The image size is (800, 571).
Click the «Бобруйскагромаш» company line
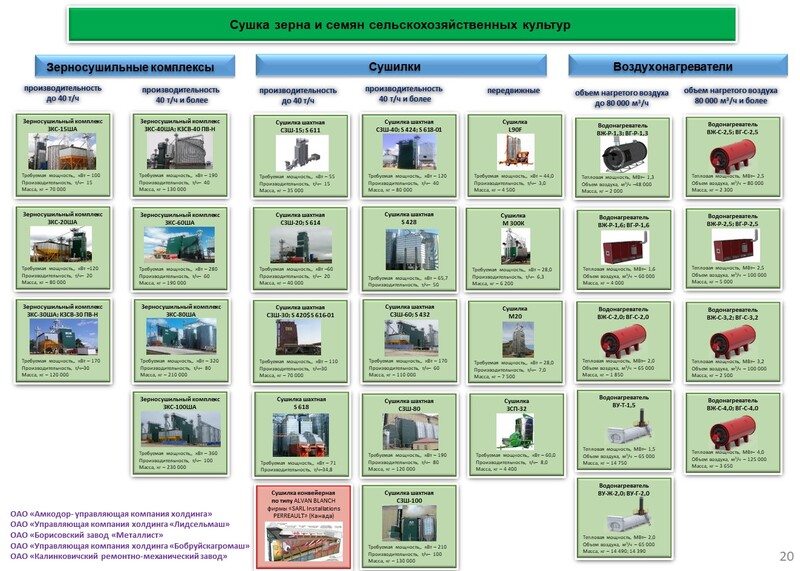pos(130,545)
